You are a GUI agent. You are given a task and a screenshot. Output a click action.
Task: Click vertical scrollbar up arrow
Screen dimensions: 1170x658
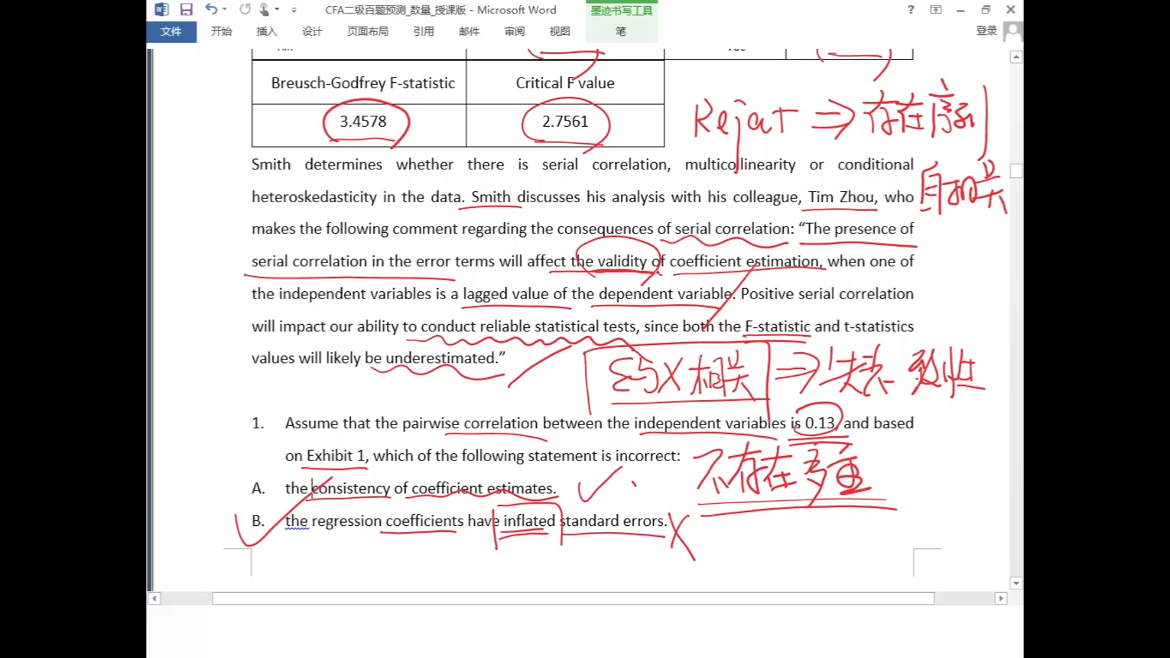(1016, 57)
